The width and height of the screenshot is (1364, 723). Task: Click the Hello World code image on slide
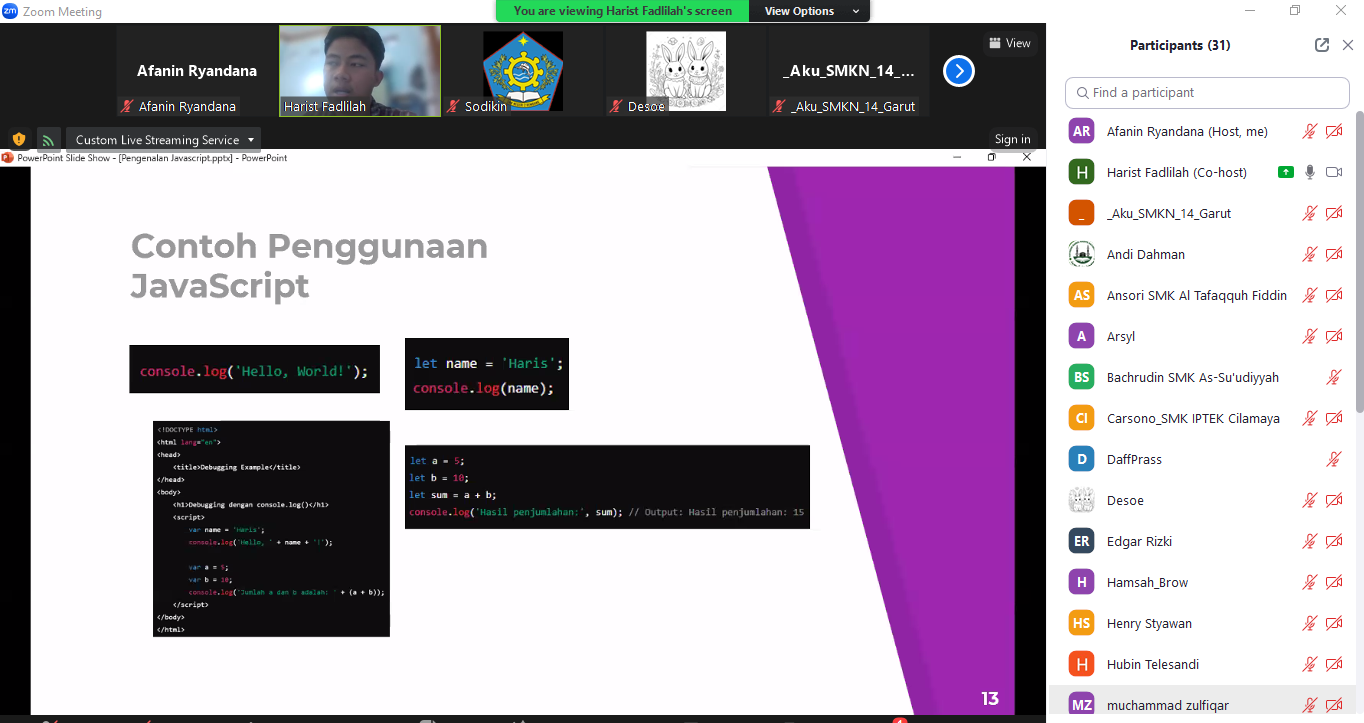[254, 369]
